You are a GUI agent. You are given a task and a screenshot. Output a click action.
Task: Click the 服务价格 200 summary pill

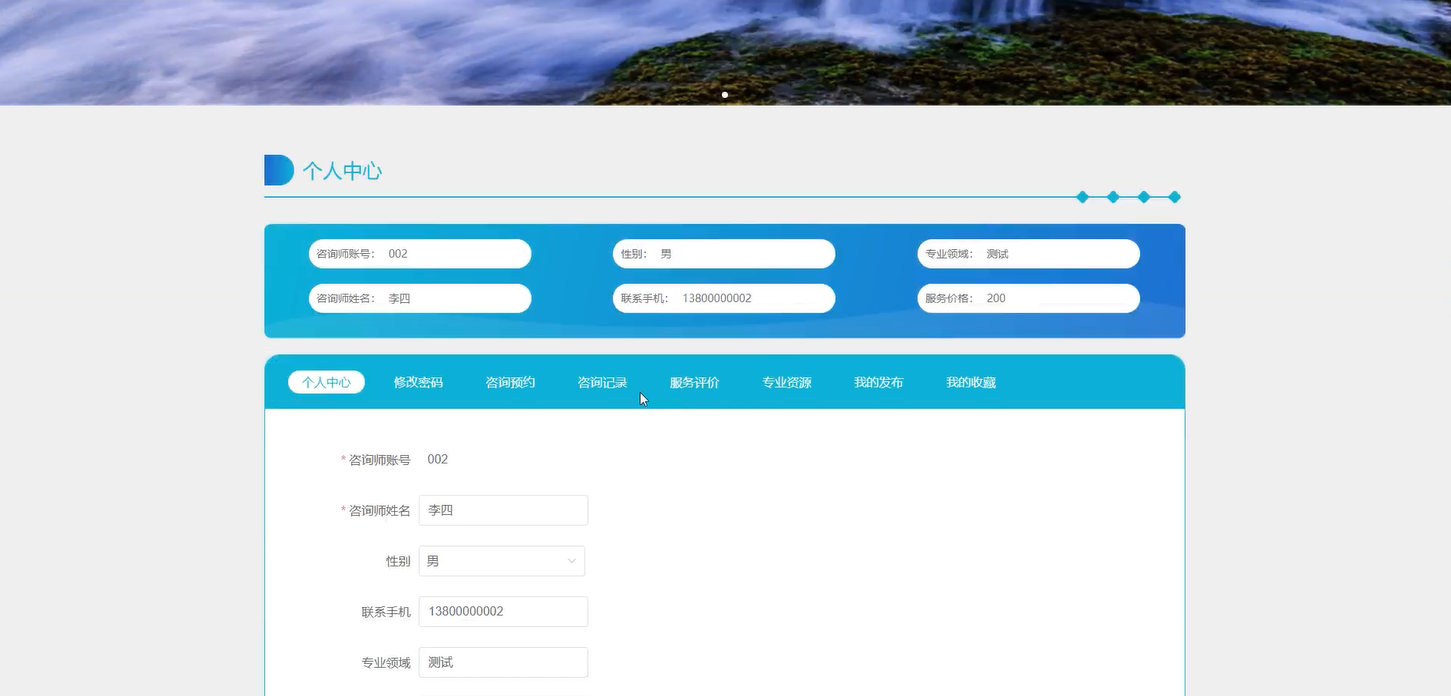[1028, 298]
